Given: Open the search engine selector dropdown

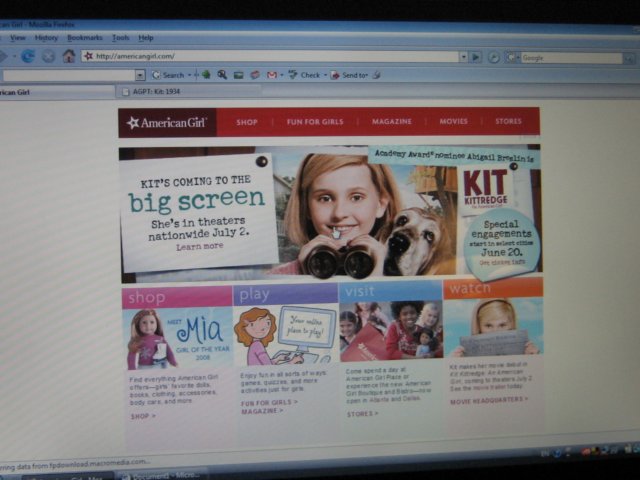Looking at the screenshot, I should pyautogui.click(x=518, y=58).
